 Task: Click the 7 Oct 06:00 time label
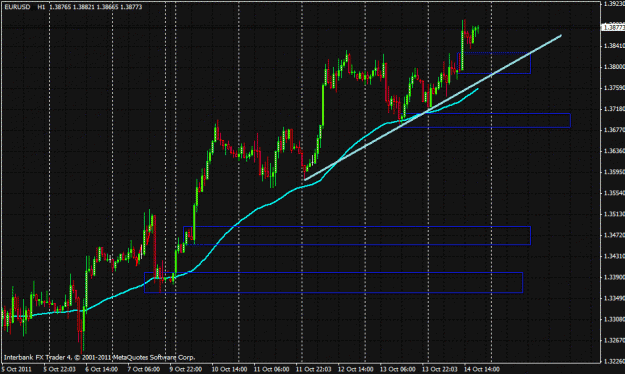pos(143,369)
